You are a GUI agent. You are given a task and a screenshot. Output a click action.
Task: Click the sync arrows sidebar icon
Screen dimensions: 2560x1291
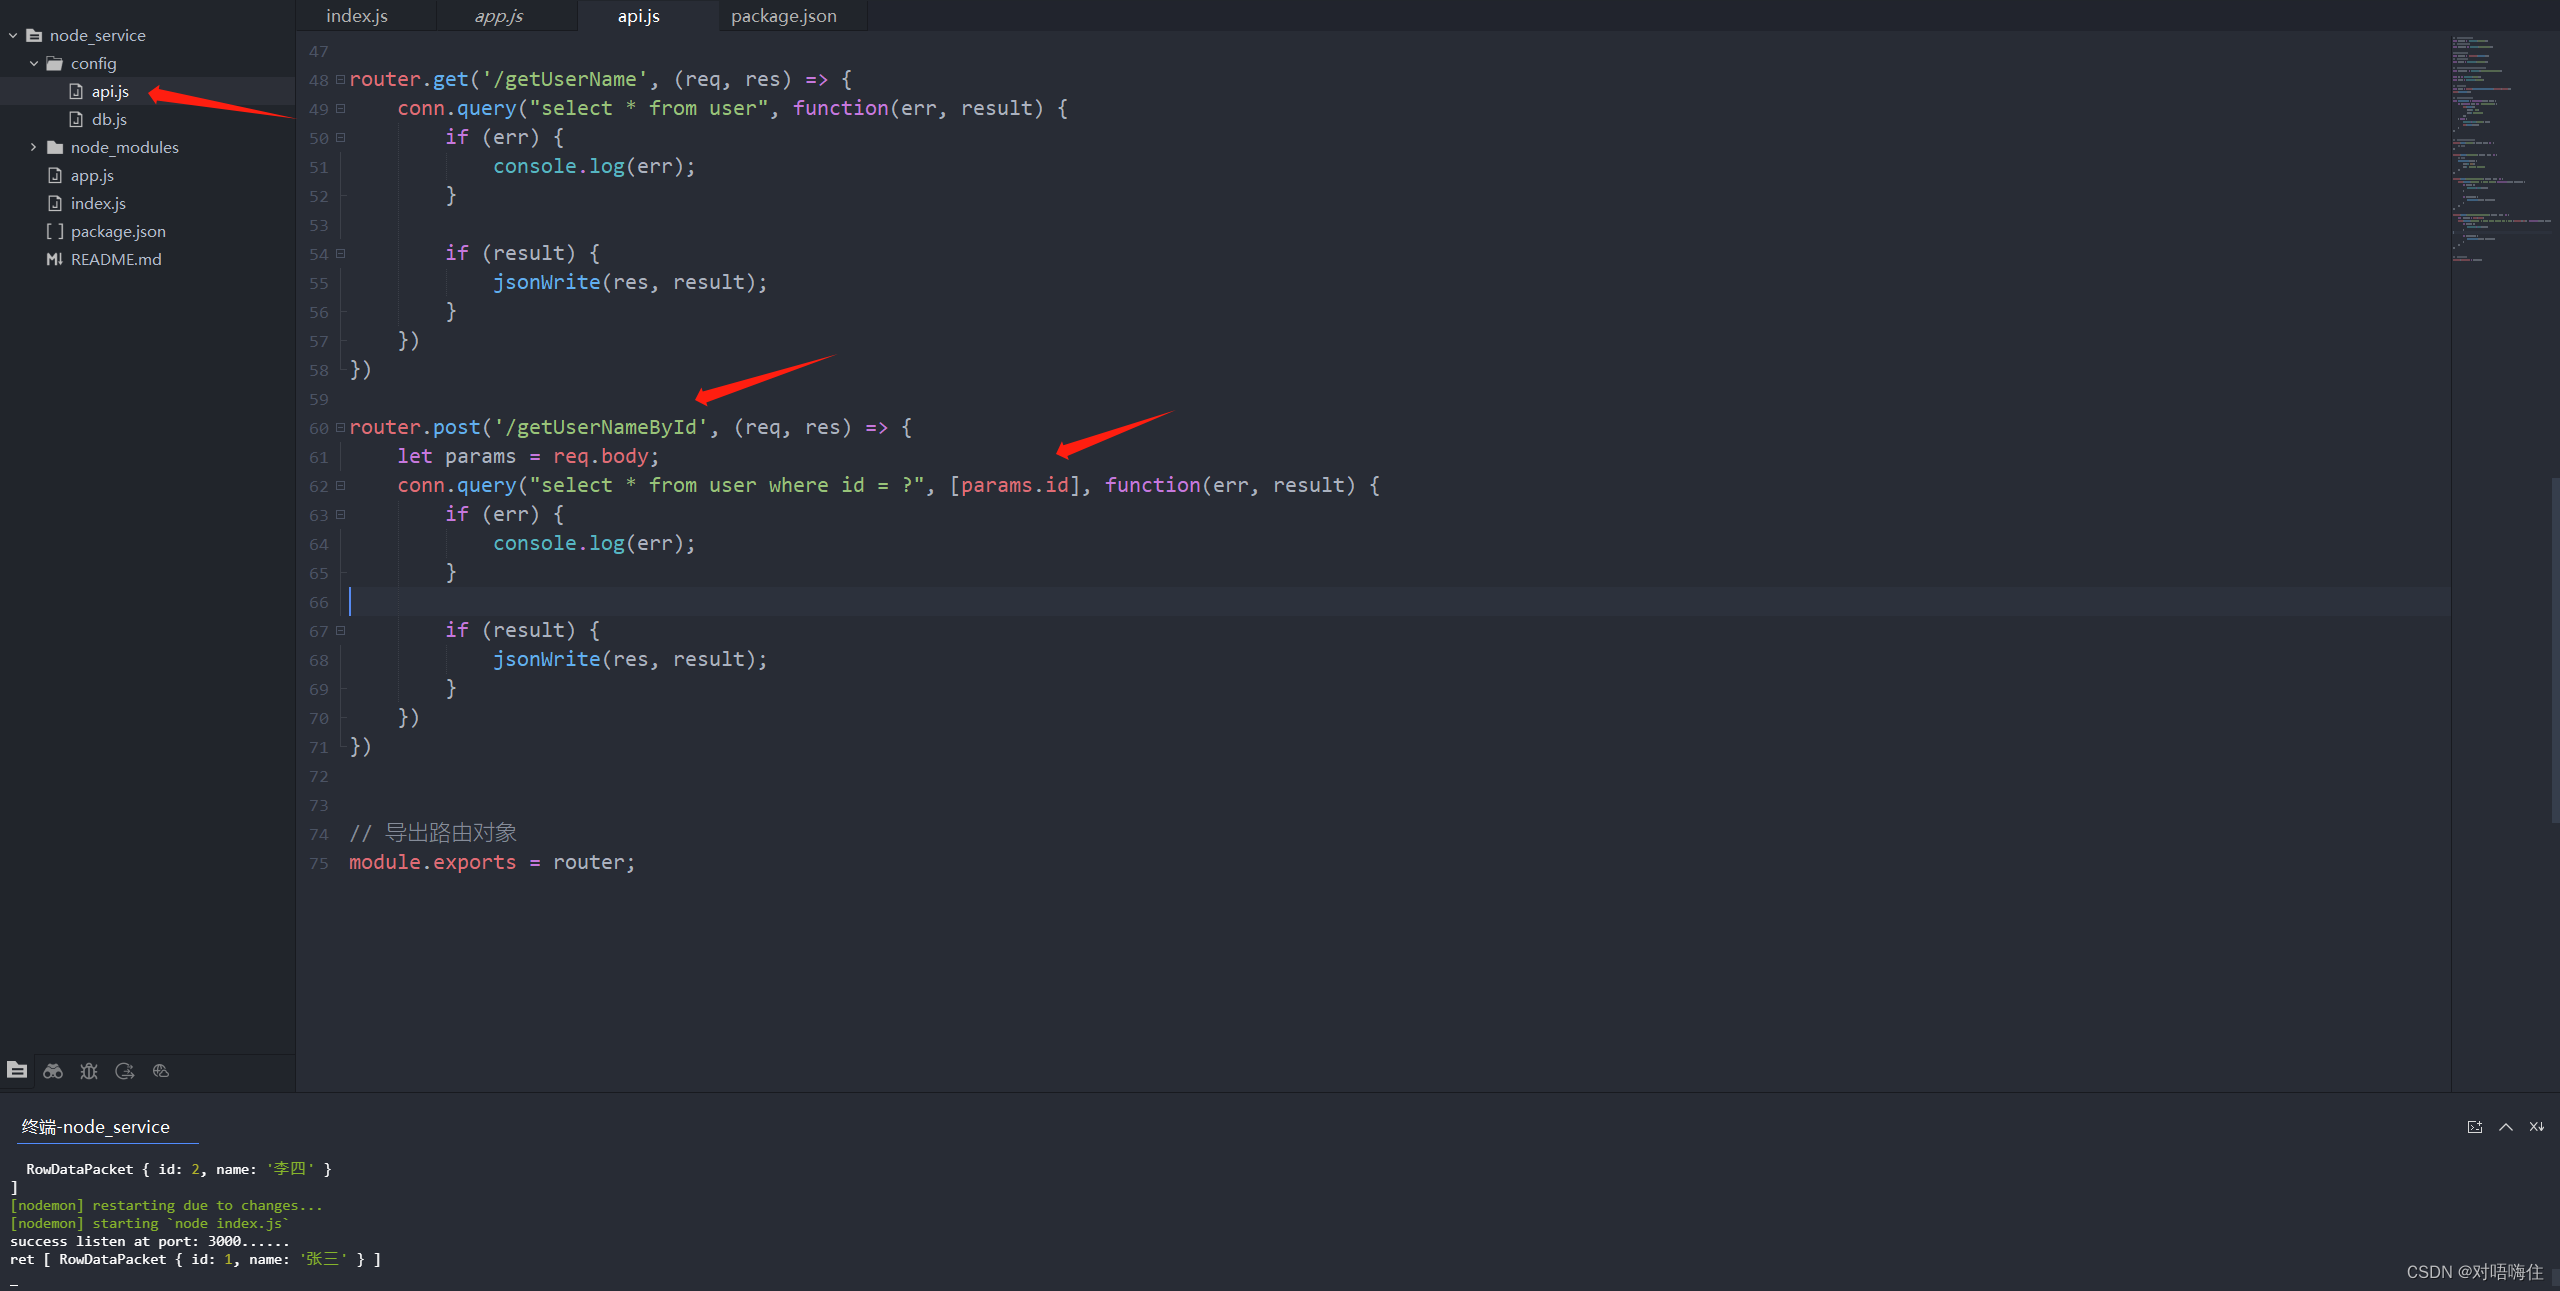125,1071
